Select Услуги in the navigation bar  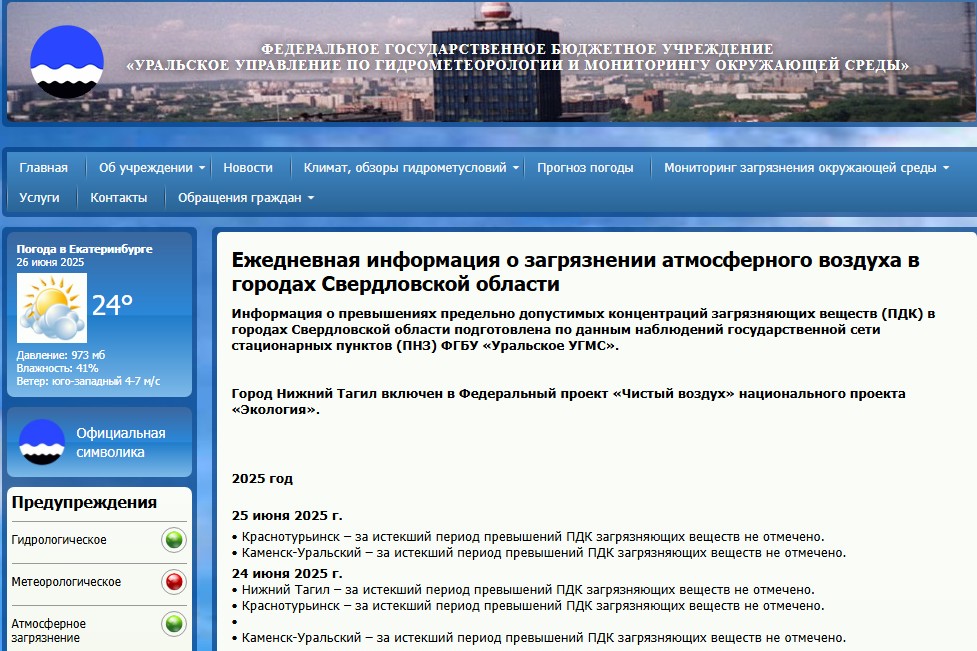pos(39,198)
